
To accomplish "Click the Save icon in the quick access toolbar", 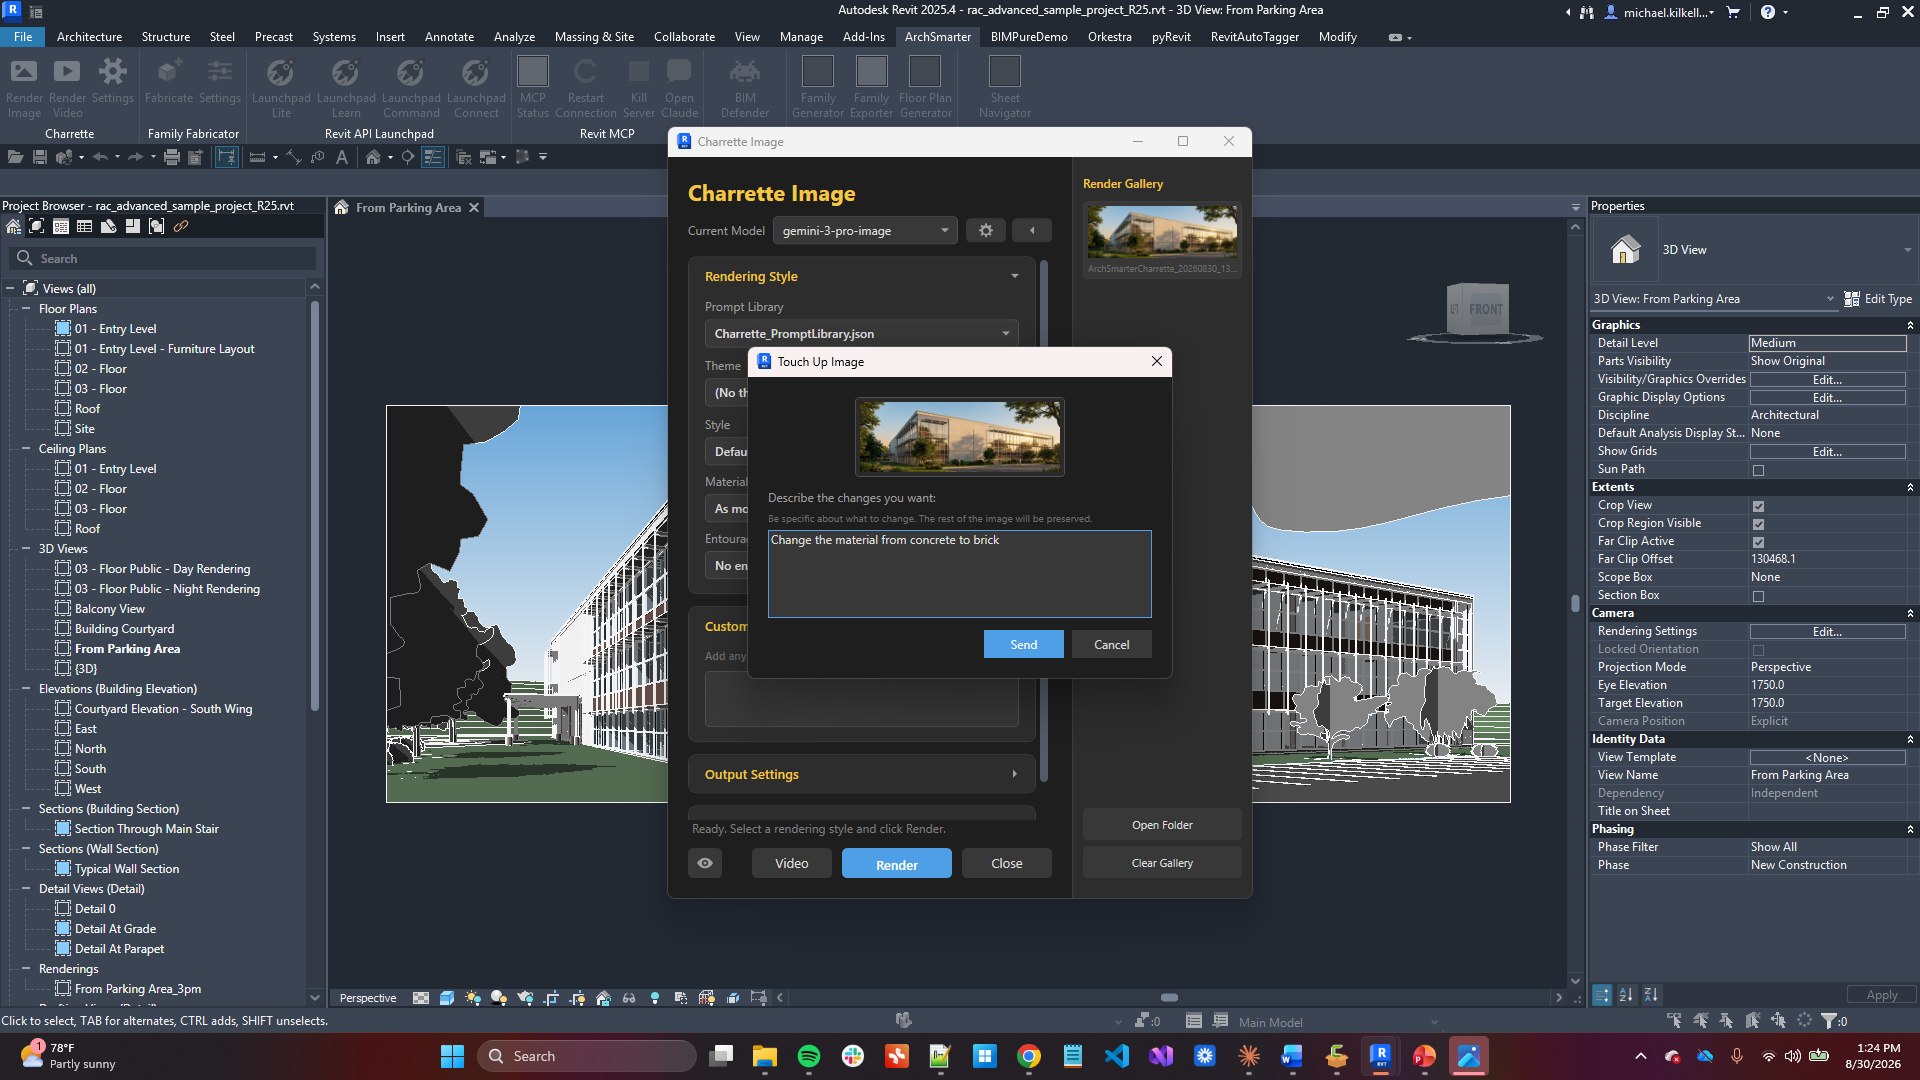I will (40, 157).
